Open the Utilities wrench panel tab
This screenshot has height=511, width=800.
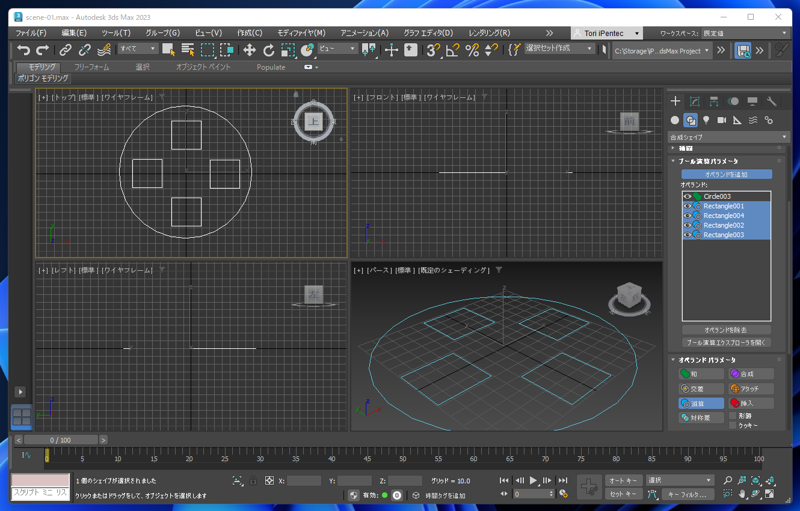click(x=771, y=101)
